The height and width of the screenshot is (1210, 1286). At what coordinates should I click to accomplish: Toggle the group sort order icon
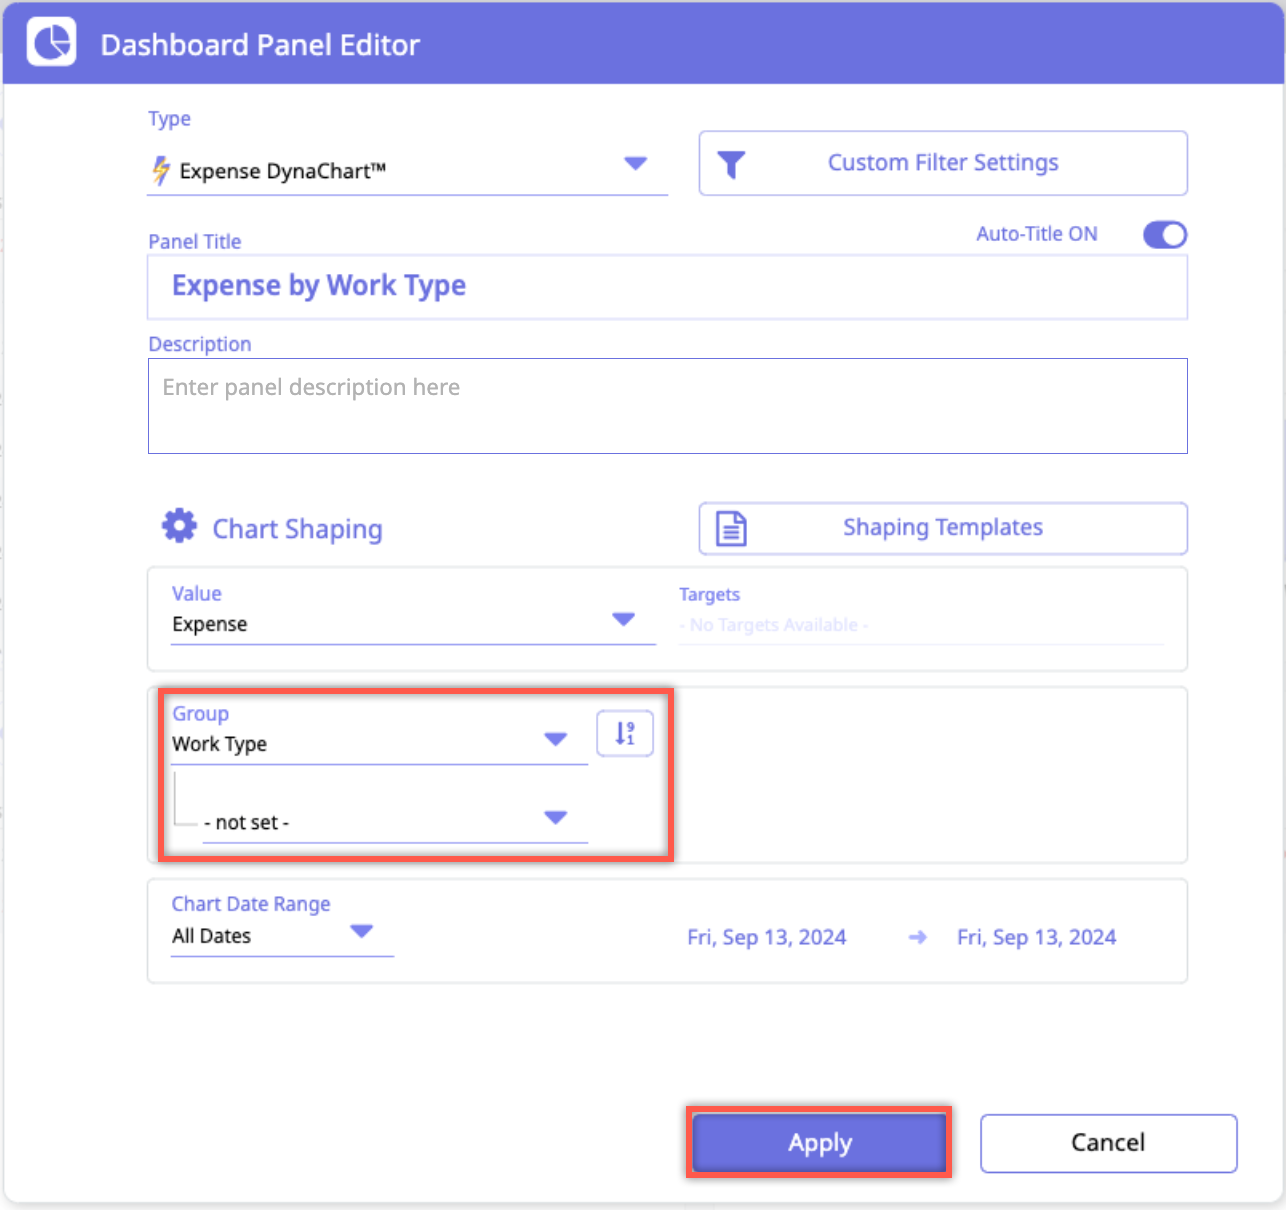(625, 734)
